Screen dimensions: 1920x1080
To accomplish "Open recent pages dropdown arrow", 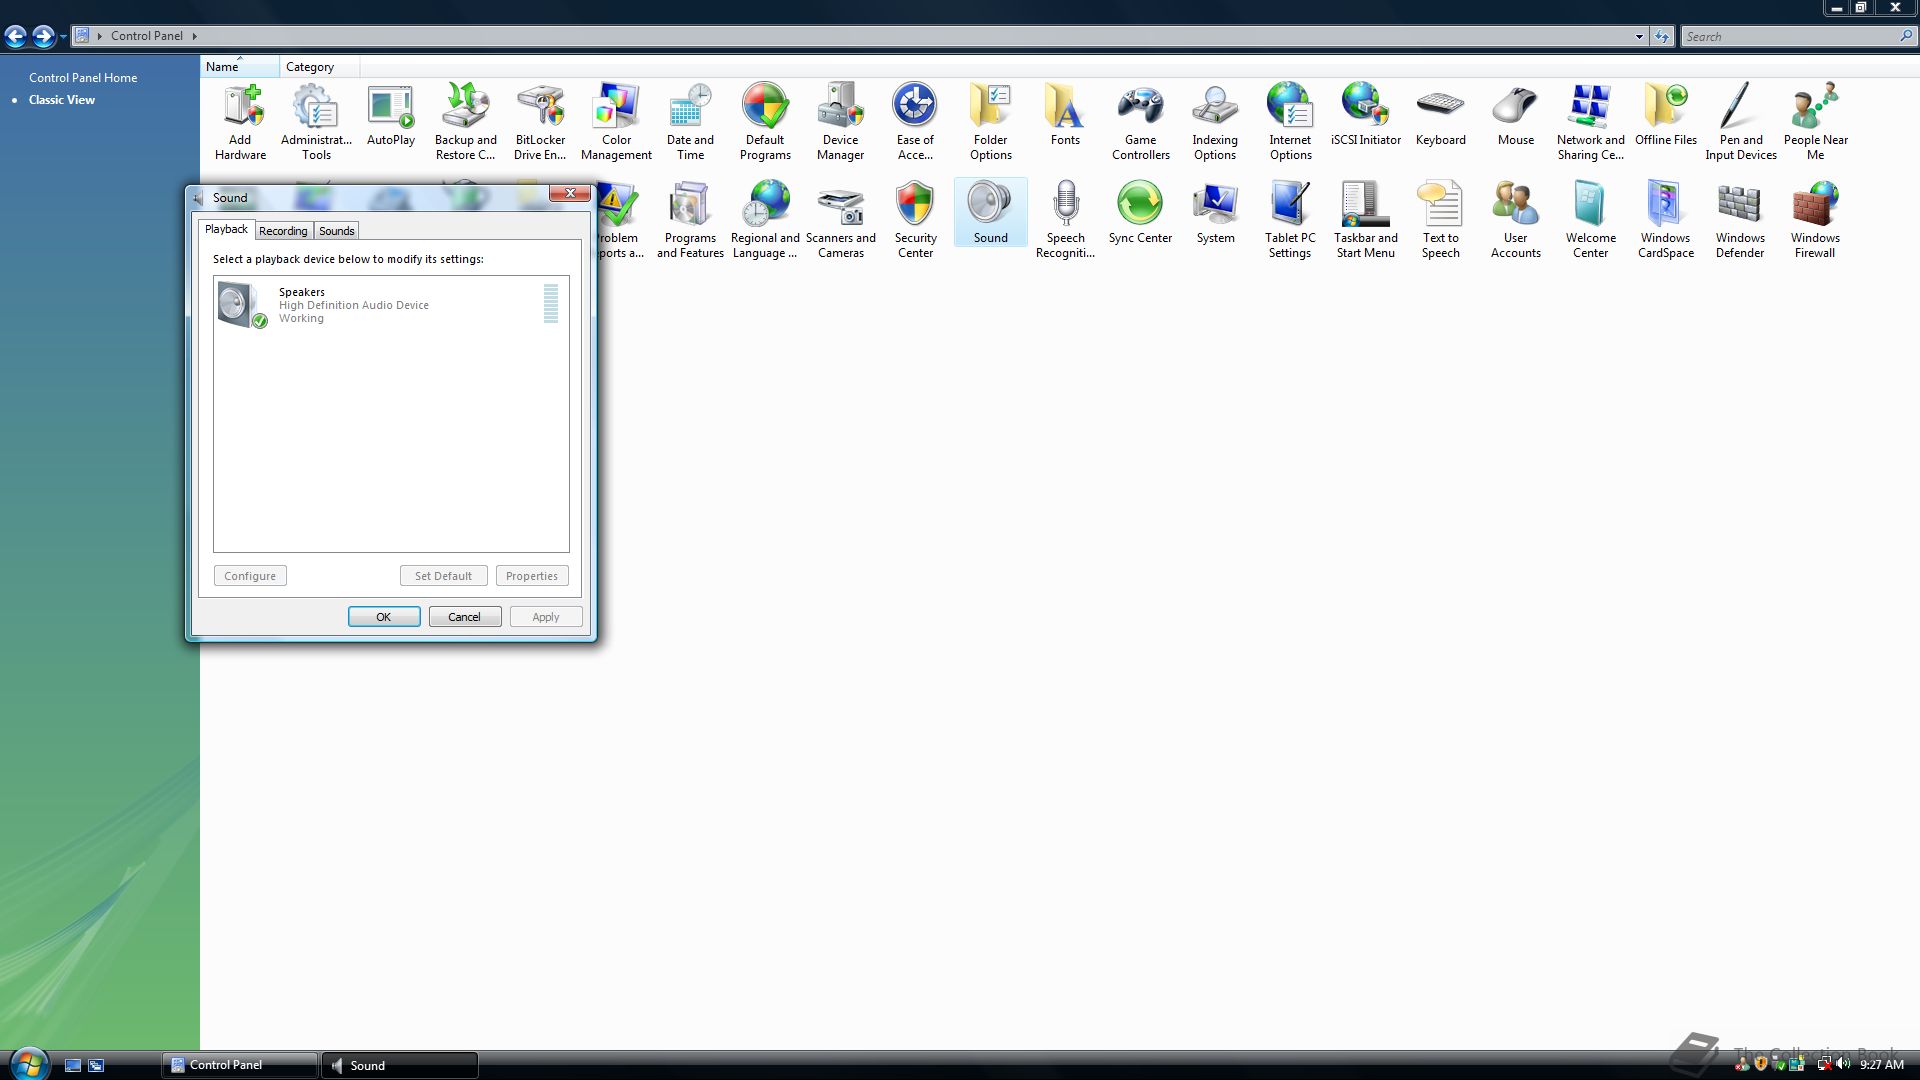I will click(63, 37).
